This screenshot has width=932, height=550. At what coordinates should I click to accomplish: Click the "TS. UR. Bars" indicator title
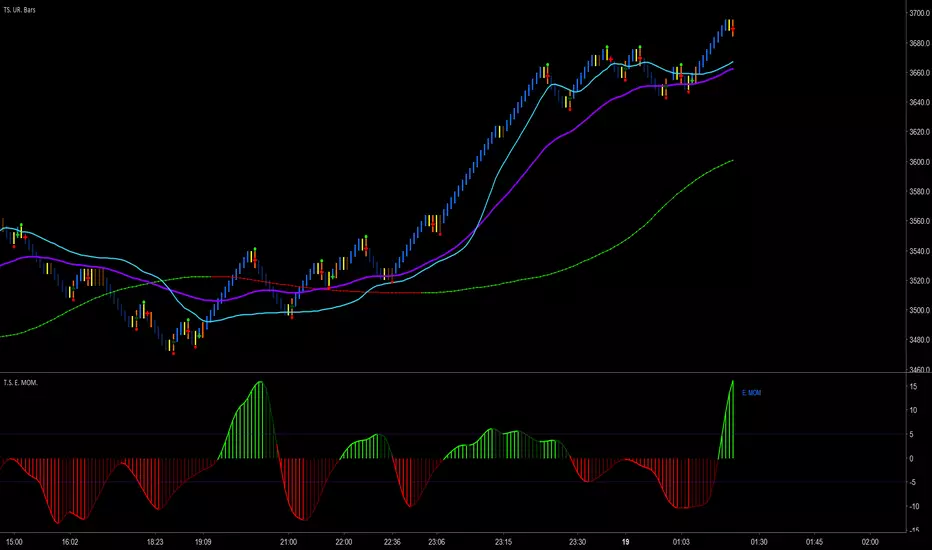[x=29, y=7]
